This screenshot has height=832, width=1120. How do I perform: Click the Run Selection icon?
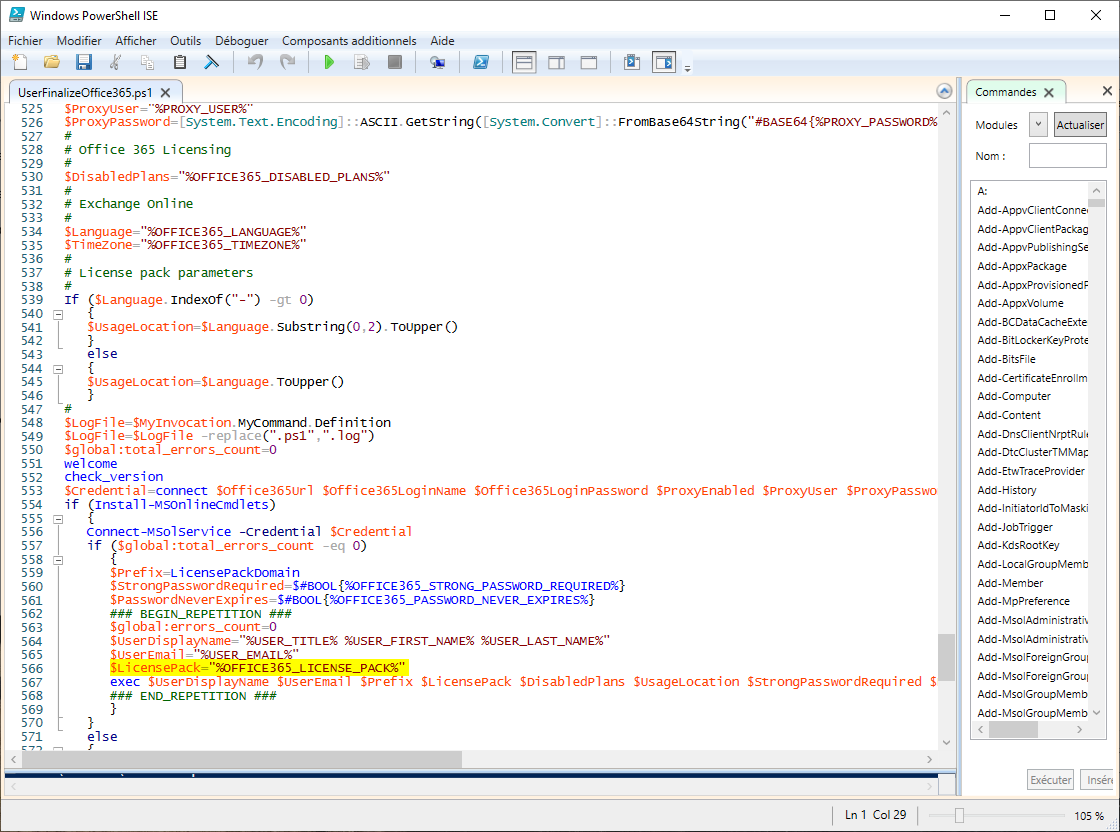click(362, 62)
